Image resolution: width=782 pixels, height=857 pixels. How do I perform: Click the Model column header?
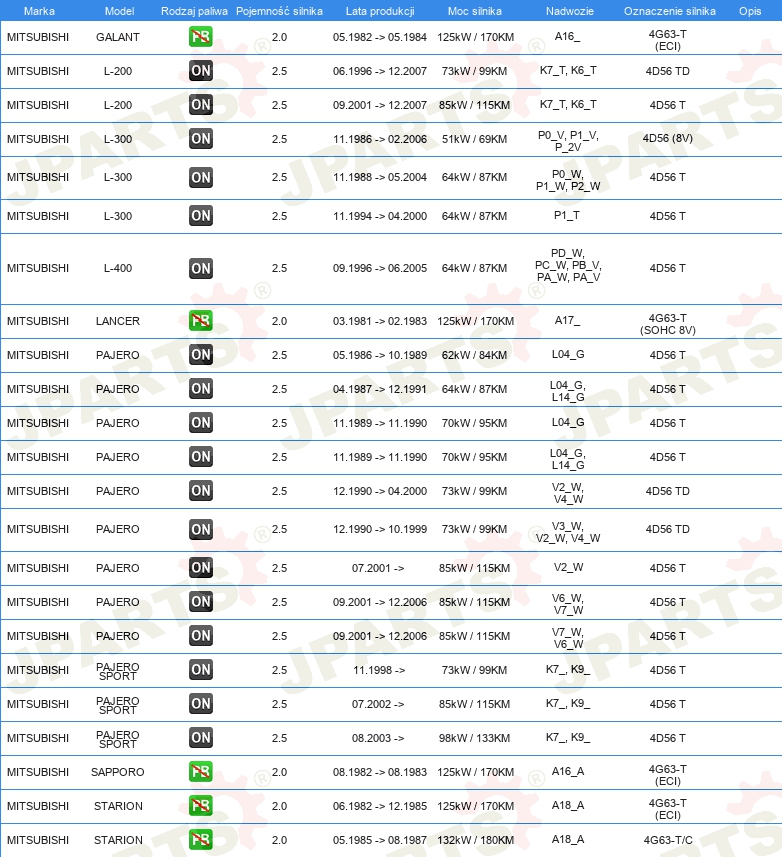pyautogui.click(x=120, y=11)
